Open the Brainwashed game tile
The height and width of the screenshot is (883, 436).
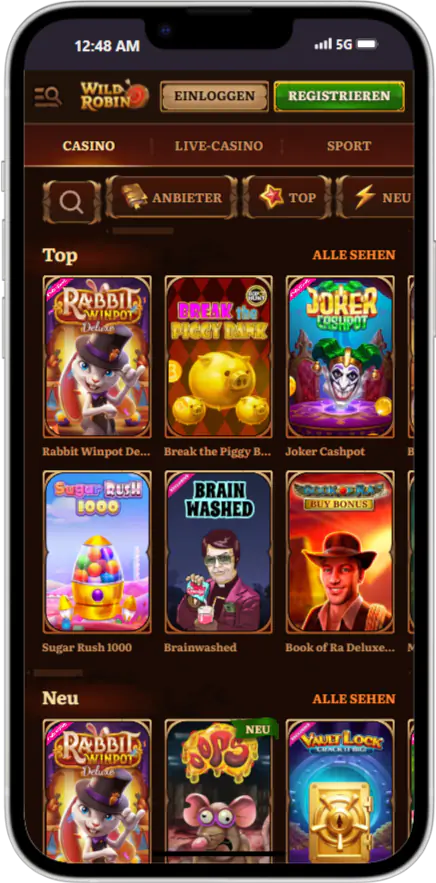click(219, 552)
